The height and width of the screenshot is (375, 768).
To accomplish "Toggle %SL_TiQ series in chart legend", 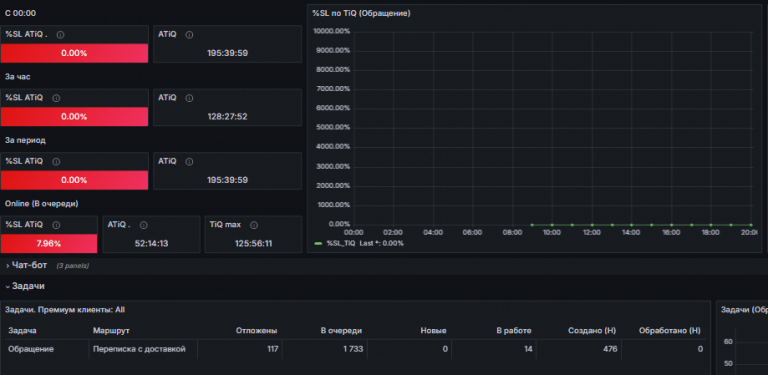I will (341, 243).
